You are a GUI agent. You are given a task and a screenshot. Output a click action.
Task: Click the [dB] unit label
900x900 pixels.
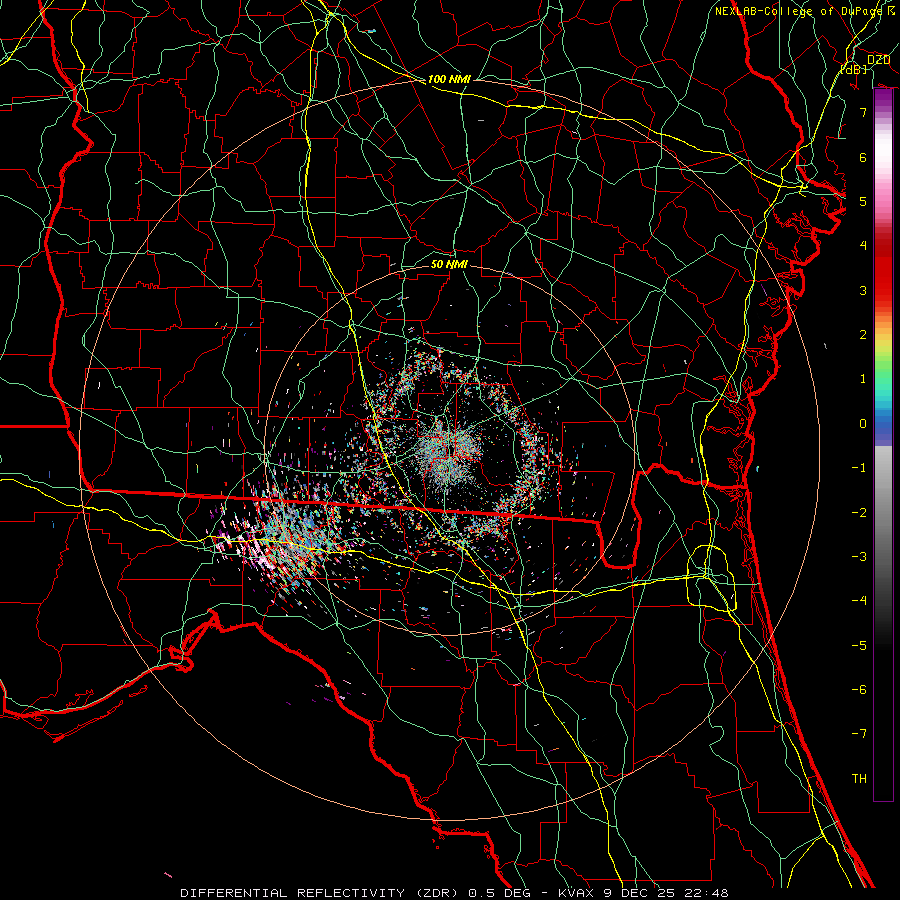(x=854, y=69)
